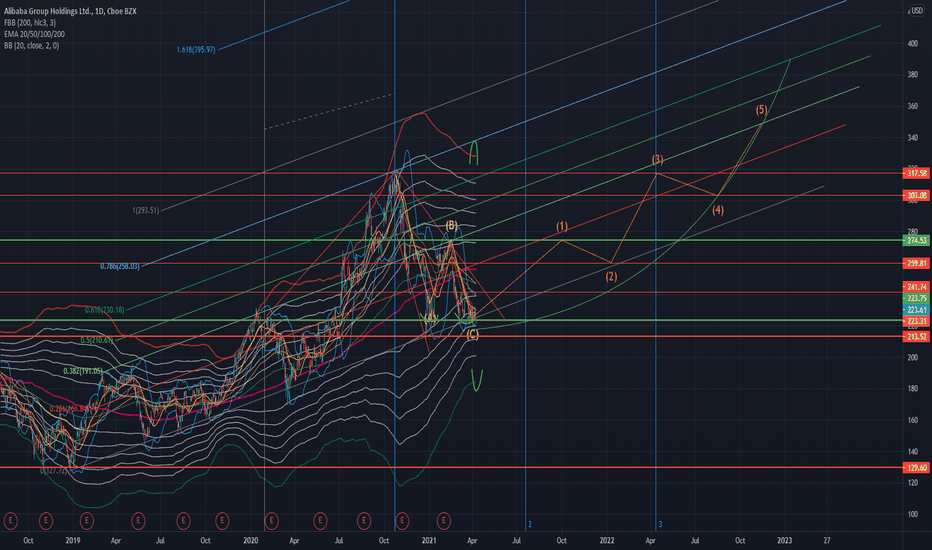
Task: Click the 2021 label on the time axis
Action: pos(429,540)
